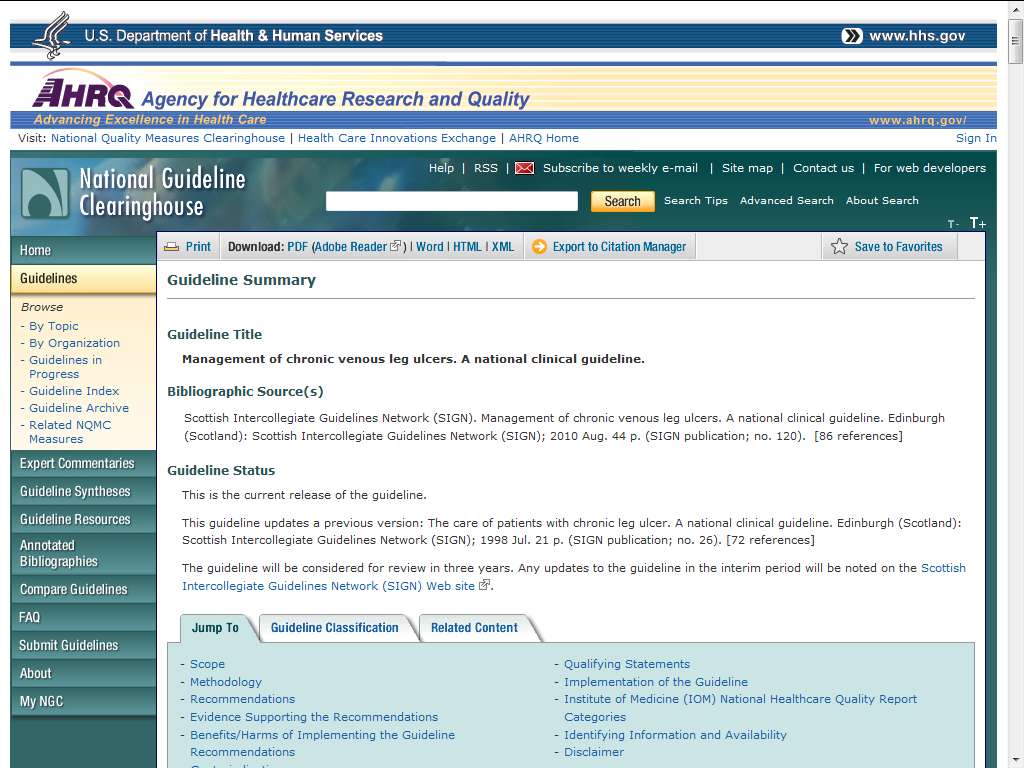Download the guideline as HTML
1024x768 pixels.
[467, 247]
